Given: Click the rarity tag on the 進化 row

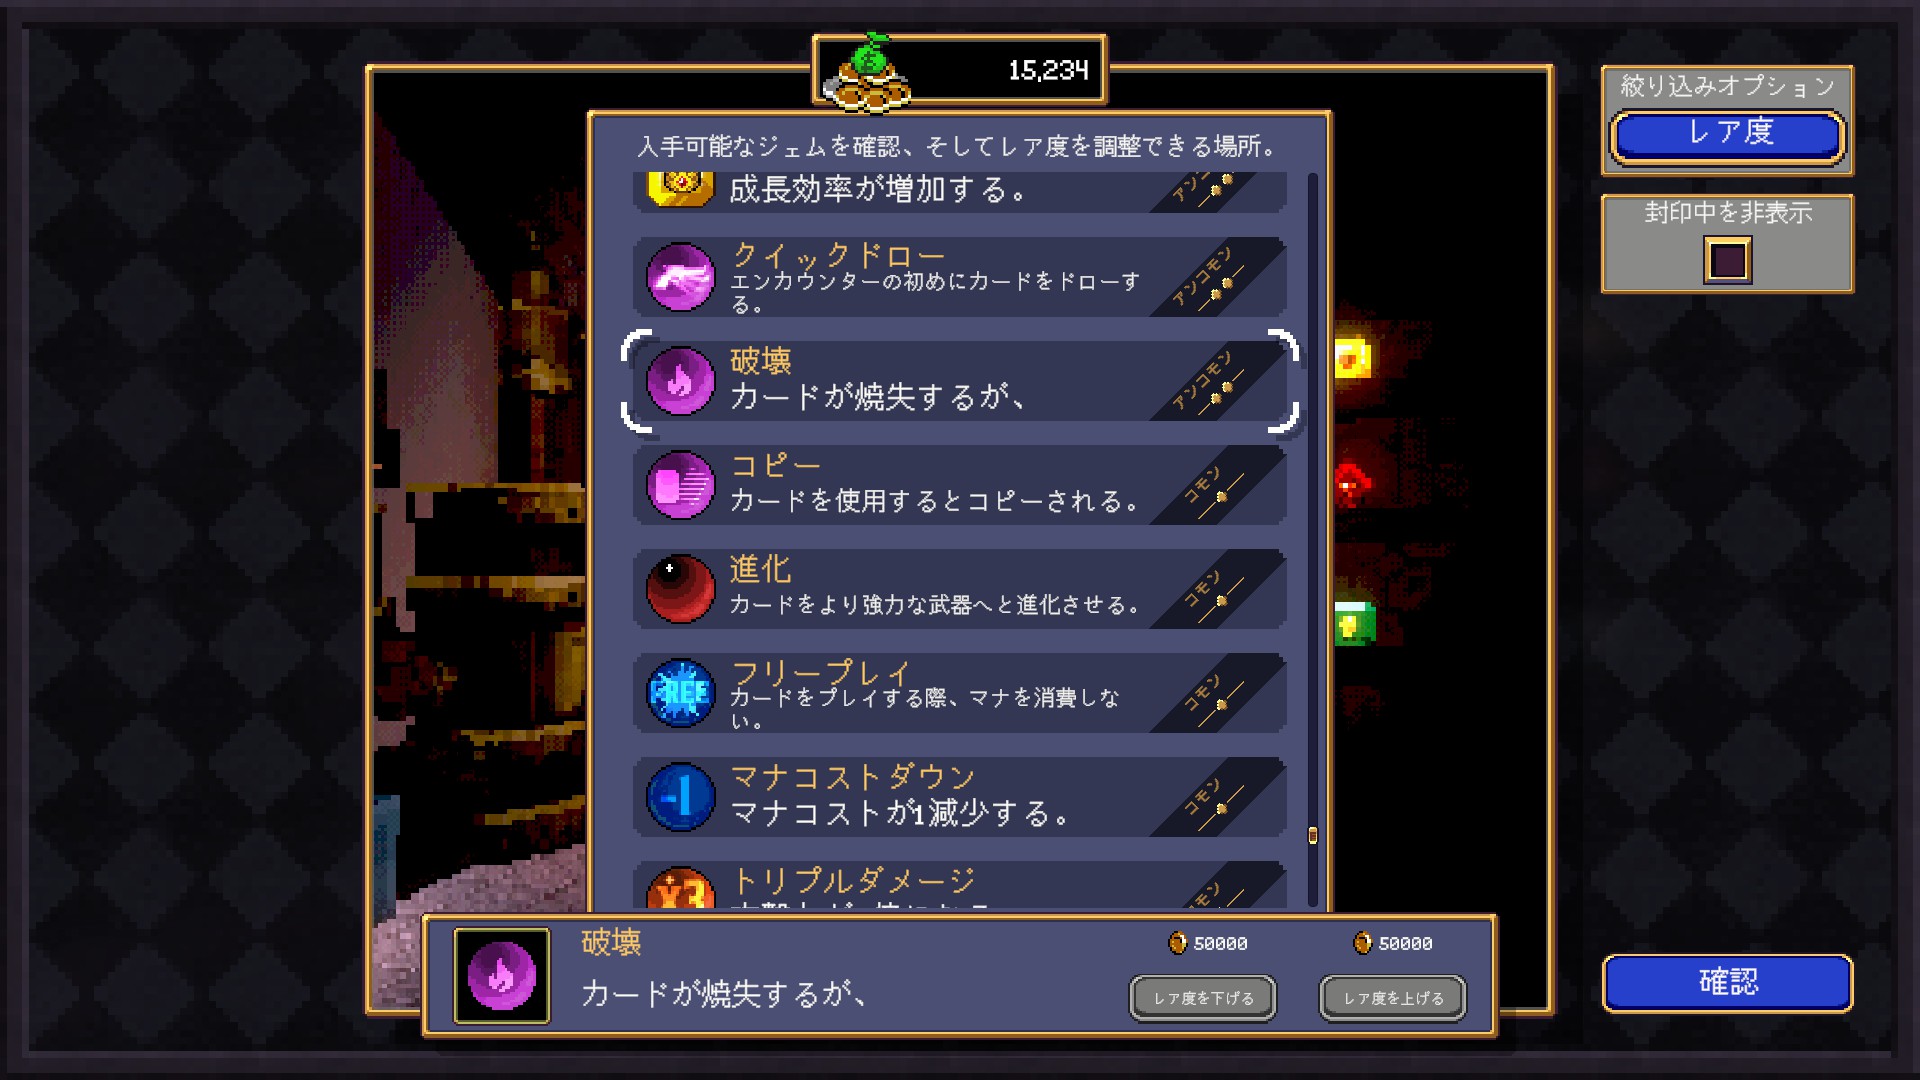Looking at the screenshot, I should click(x=1215, y=592).
